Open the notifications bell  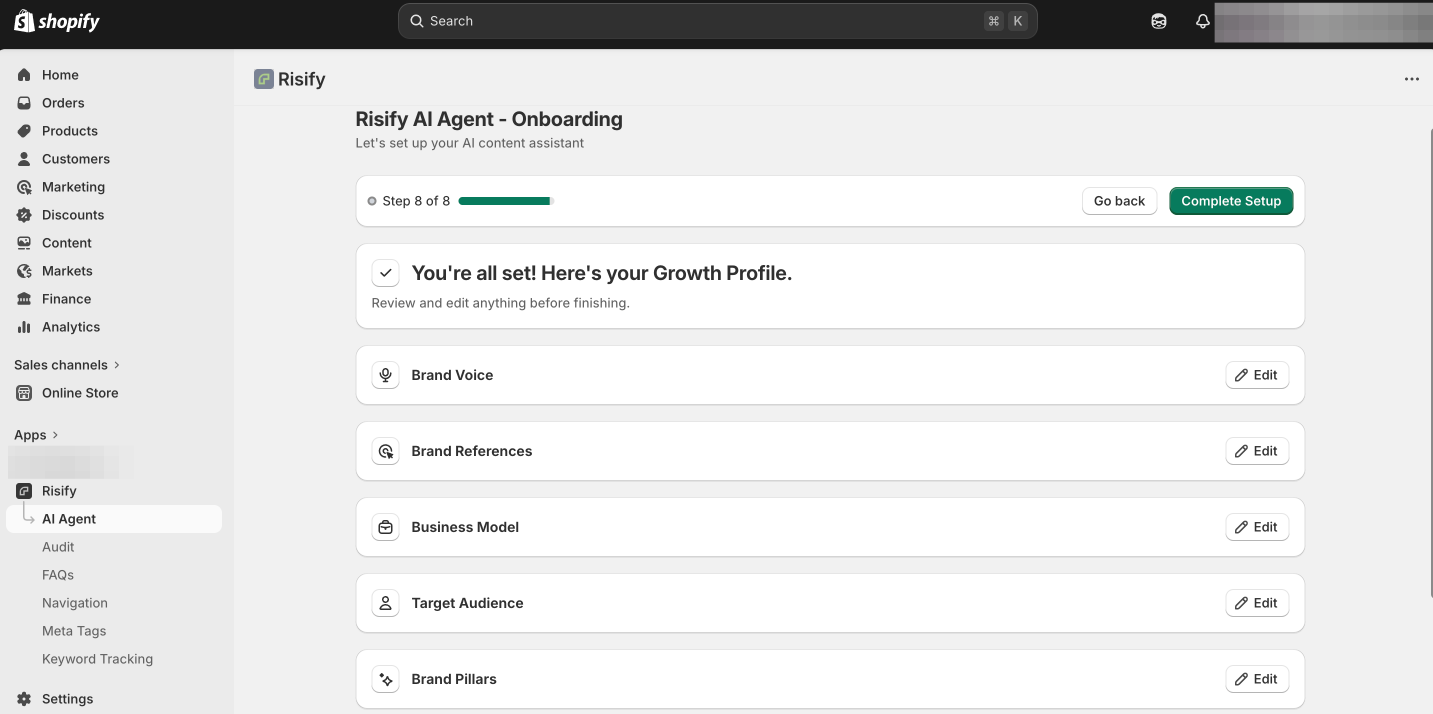pyautogui.click(x=1203, y=21)
